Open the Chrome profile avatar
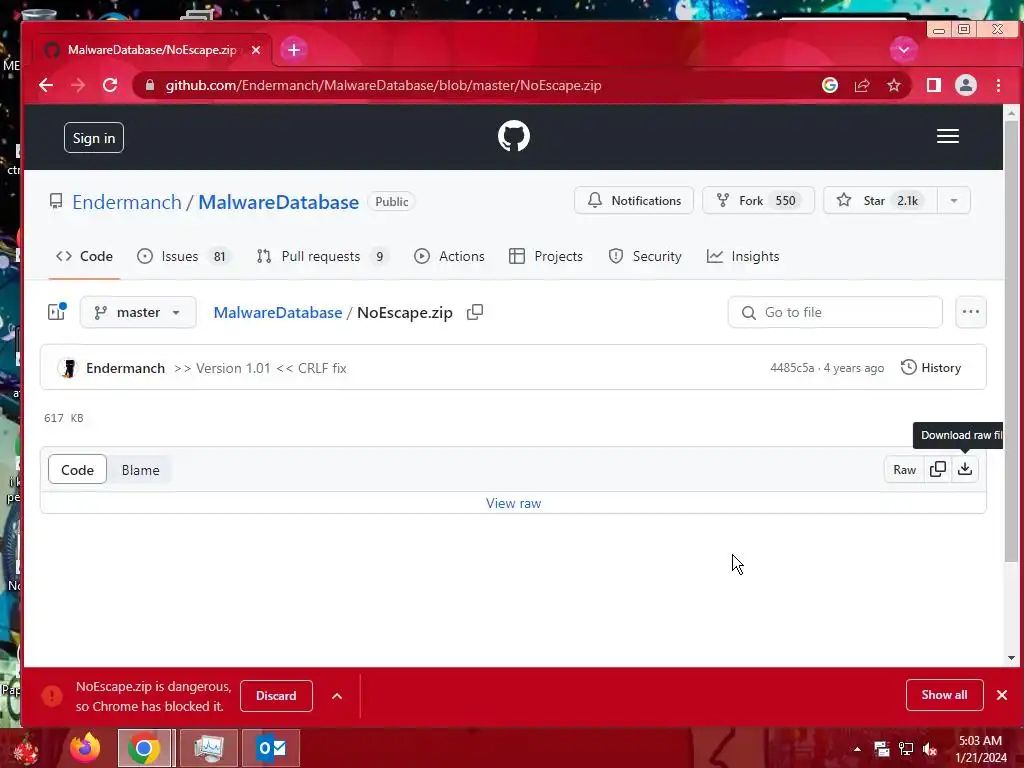The height and width of the screenshot is (768, 1024). pos(966,86)
